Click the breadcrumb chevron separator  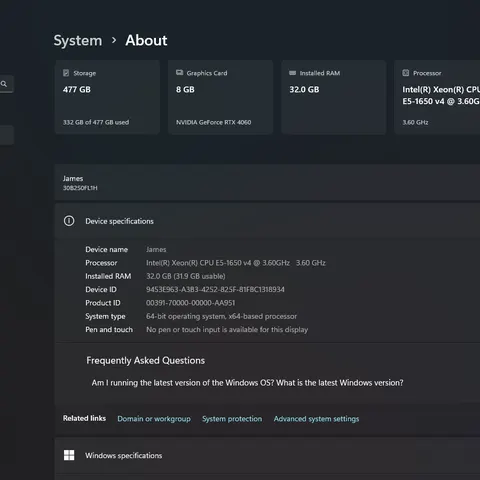pyautogui.click(x=114, y=40)
